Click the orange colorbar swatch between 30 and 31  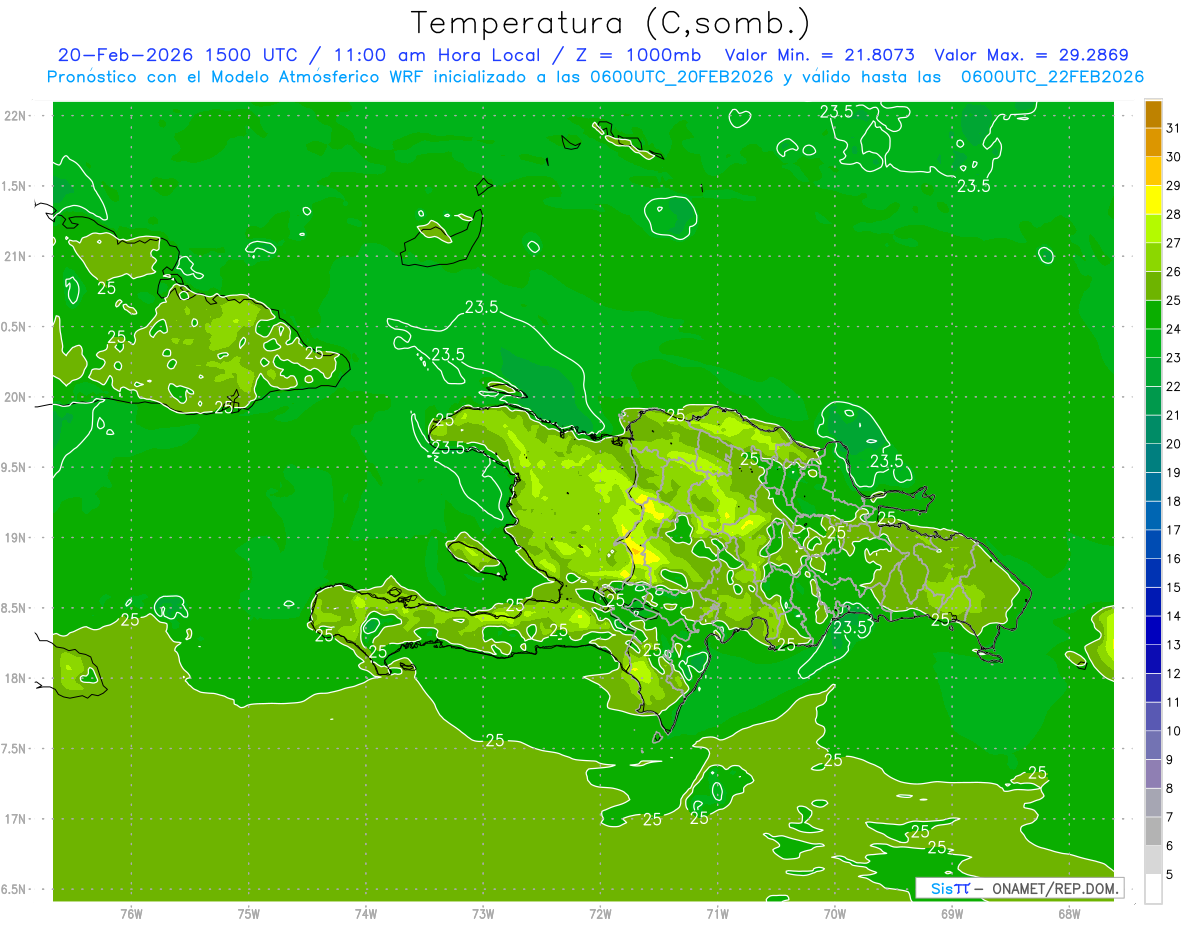(x=1153, y=143)
